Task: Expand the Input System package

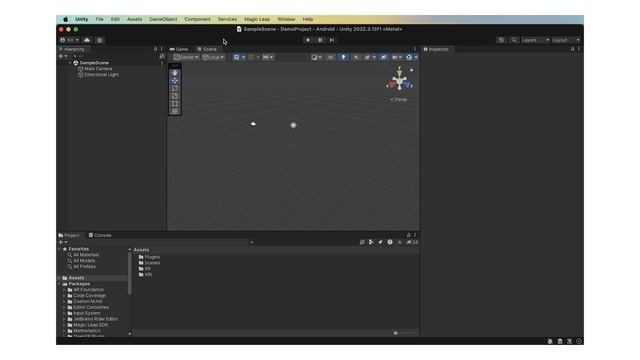Action: point(64,313)
